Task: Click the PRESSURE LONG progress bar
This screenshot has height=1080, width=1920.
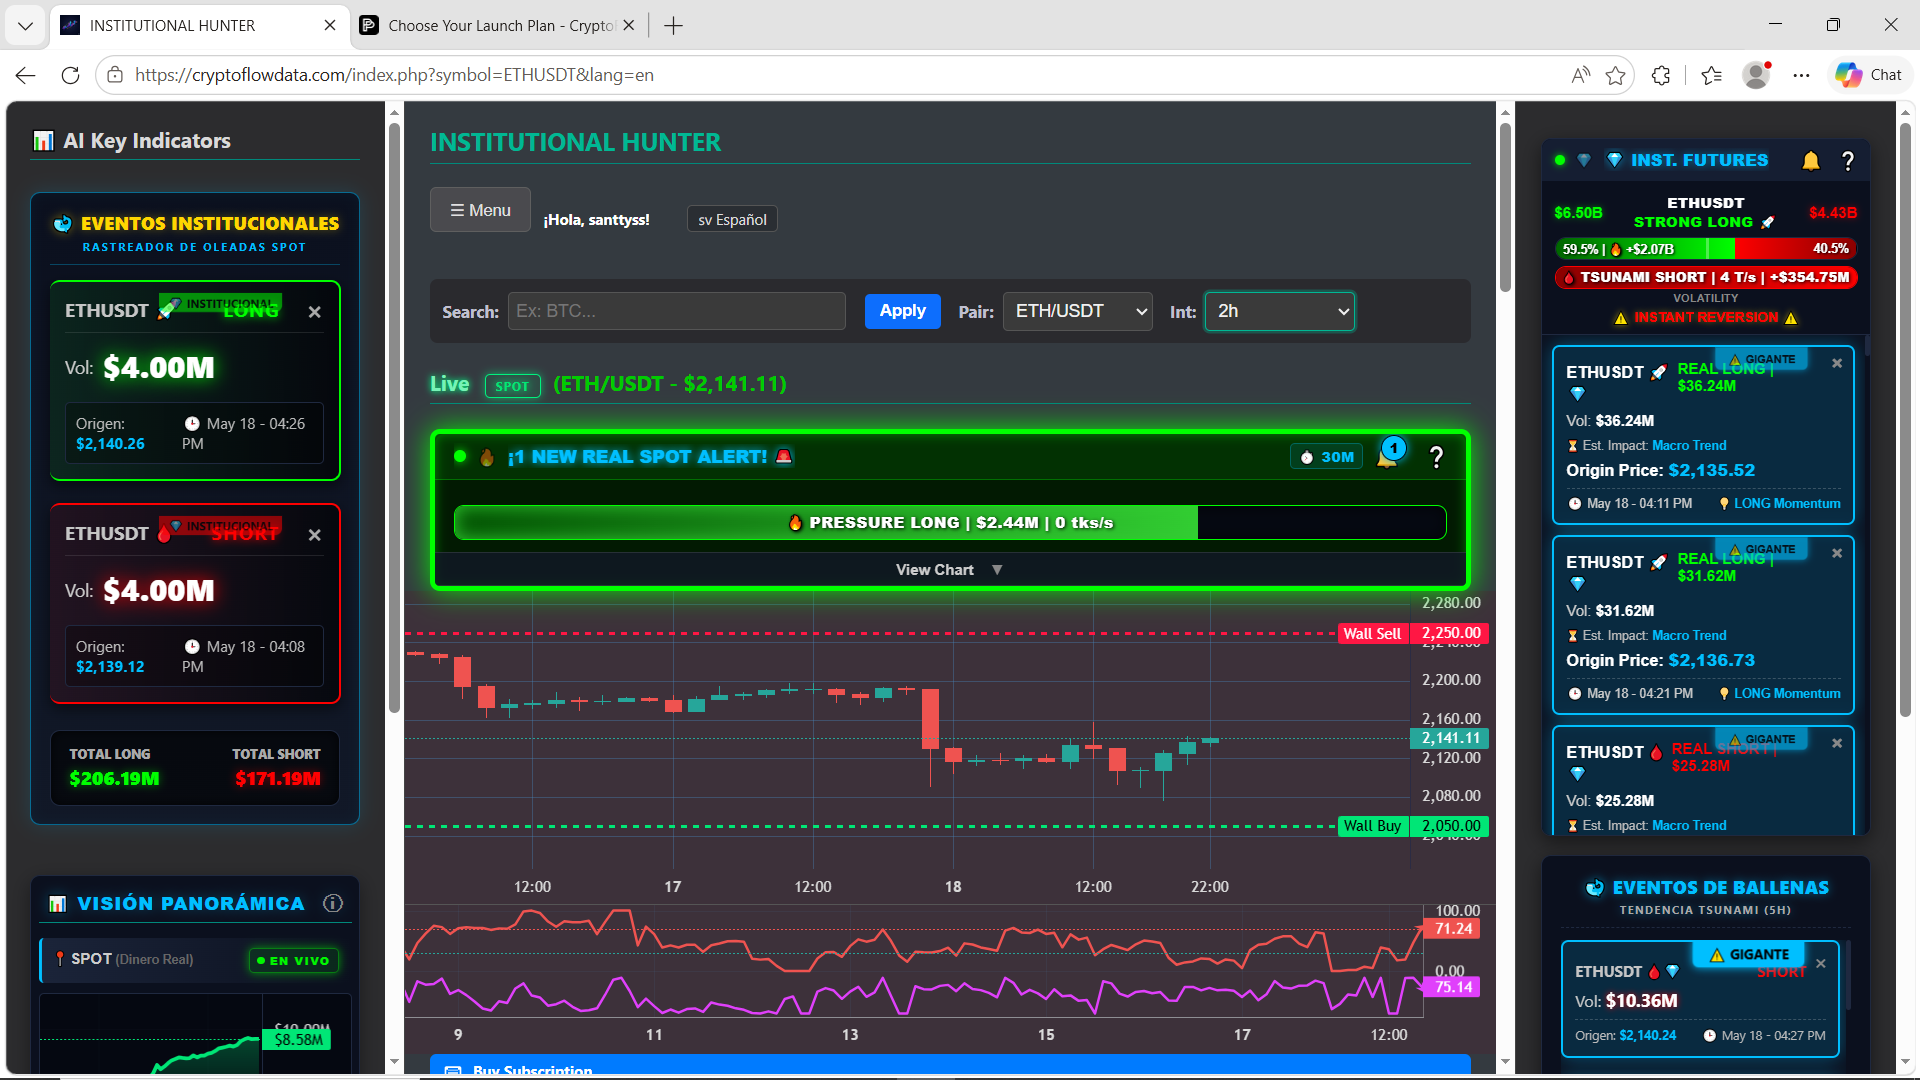Action: coord(950,522)
